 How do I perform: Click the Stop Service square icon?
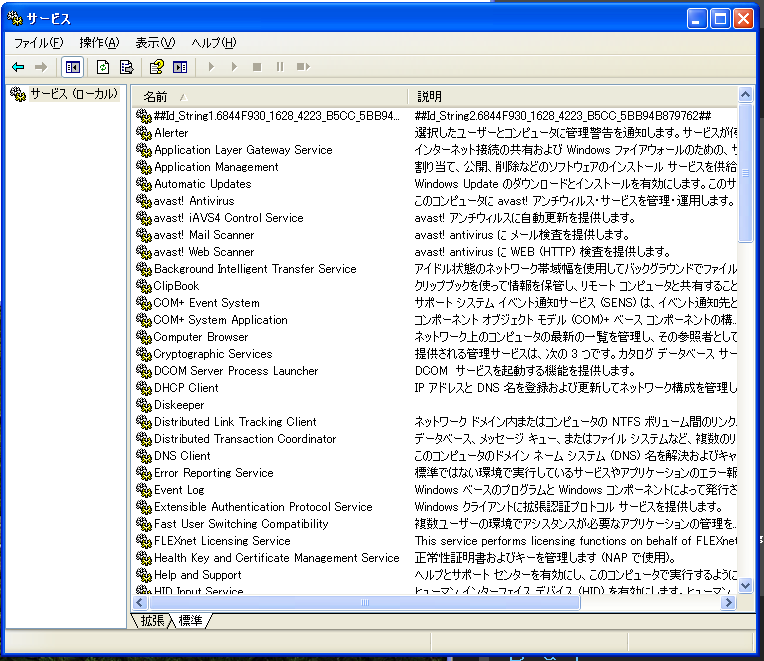[257, 67]
